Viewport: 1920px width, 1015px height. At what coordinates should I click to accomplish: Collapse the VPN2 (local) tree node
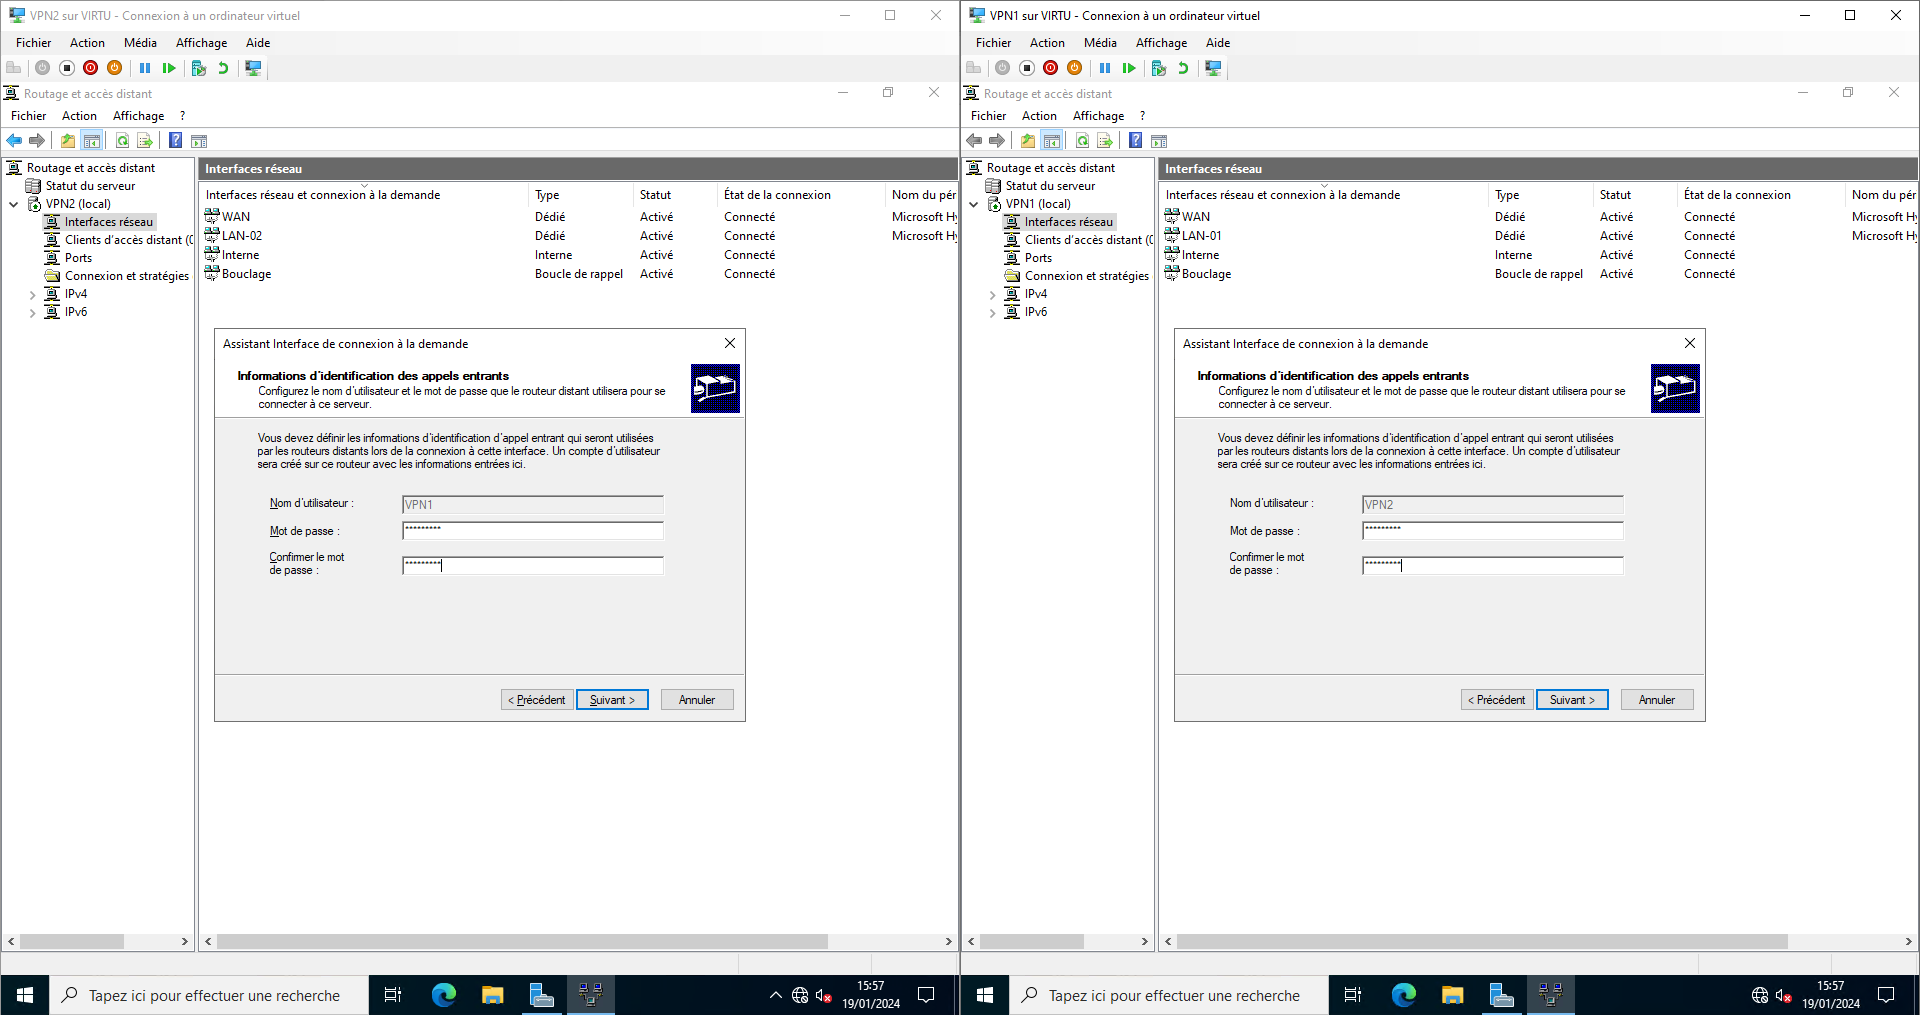14,204
